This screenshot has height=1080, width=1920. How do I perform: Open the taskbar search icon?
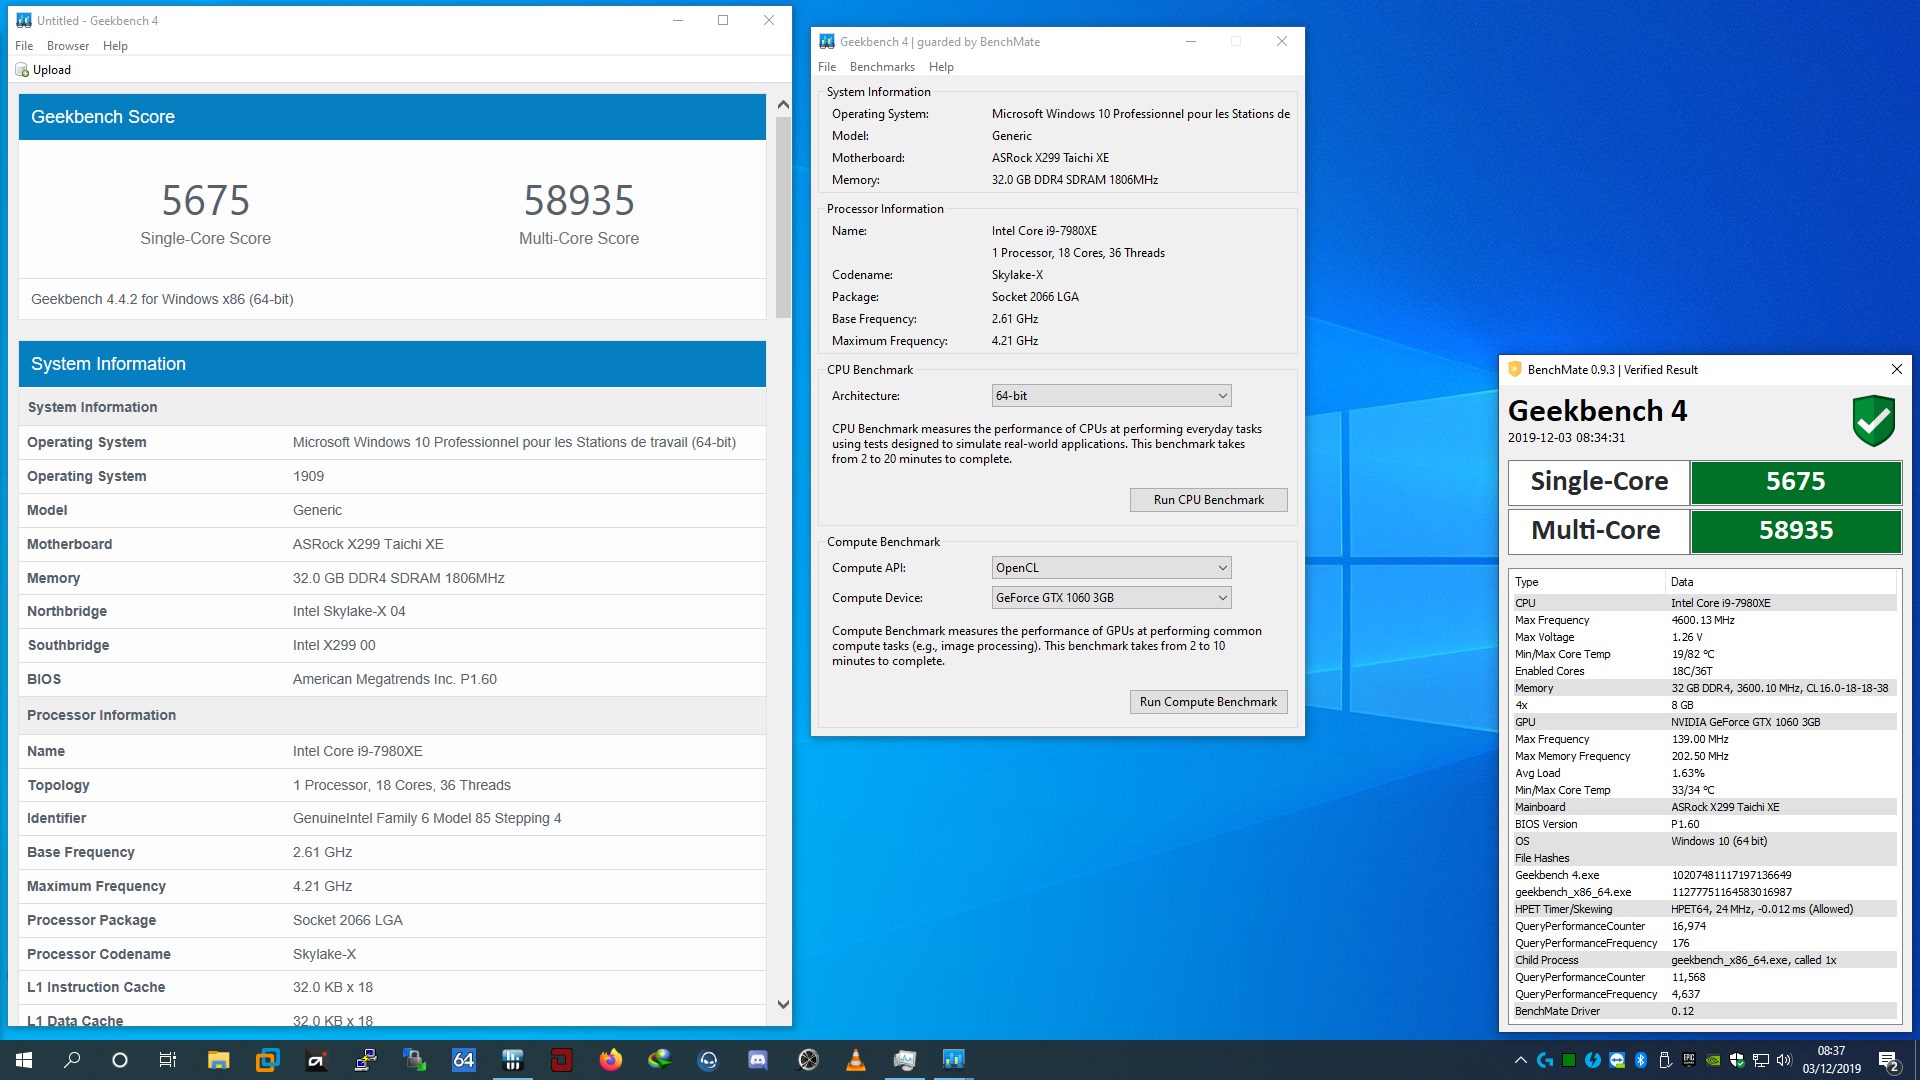click(x=72, y=1060)
